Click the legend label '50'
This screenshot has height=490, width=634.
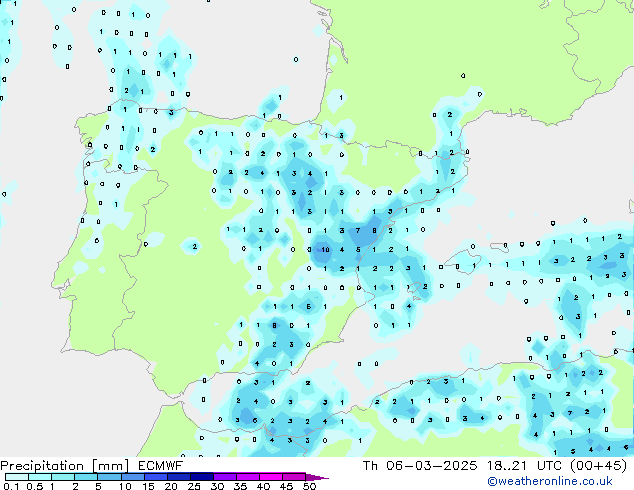coord(309,486)
